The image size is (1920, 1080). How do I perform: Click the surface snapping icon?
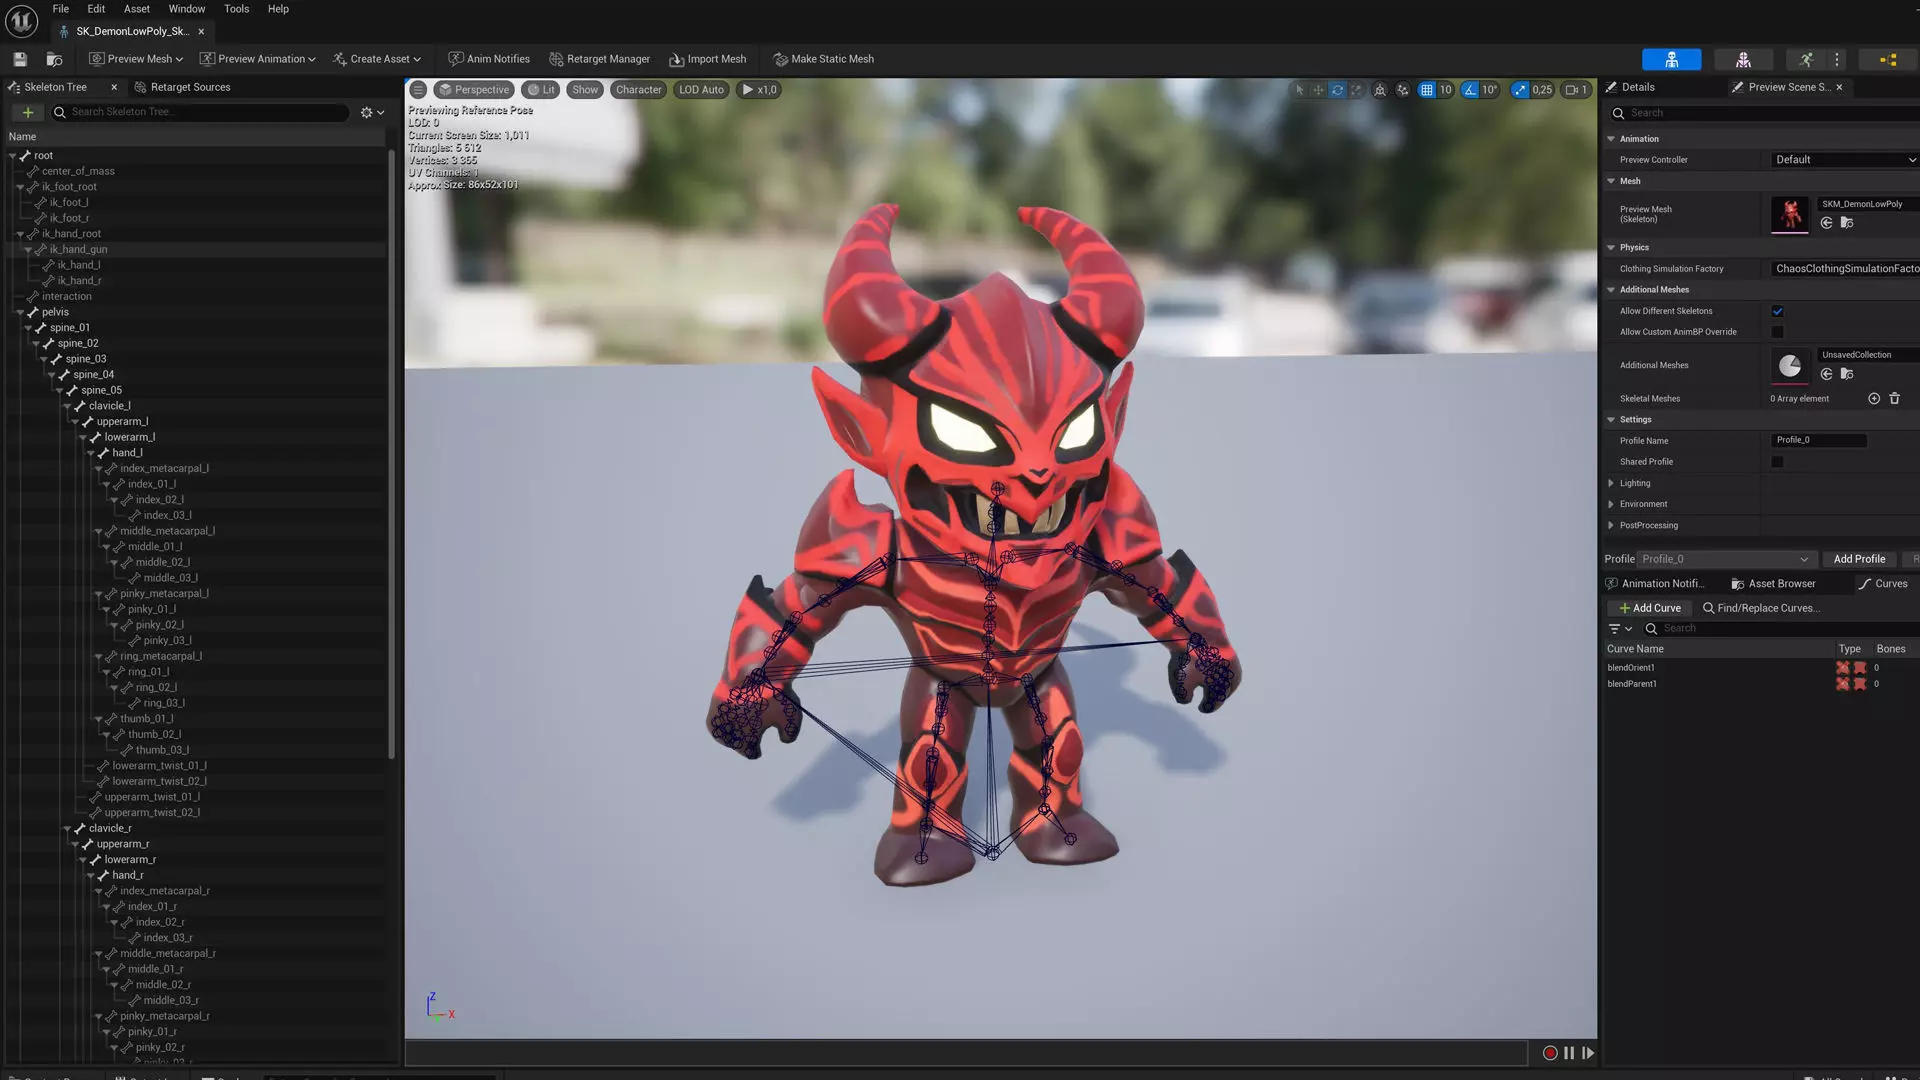[1403, 90]
